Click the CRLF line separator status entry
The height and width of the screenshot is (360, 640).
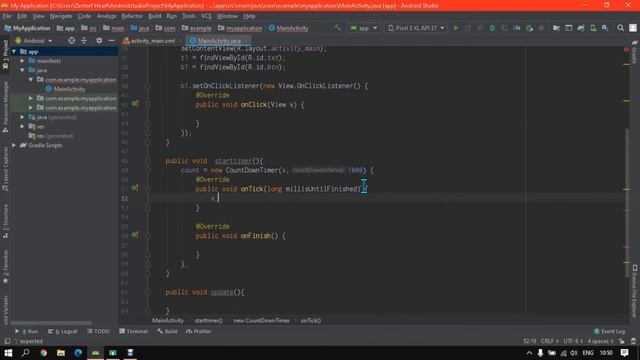coord(550,341)
